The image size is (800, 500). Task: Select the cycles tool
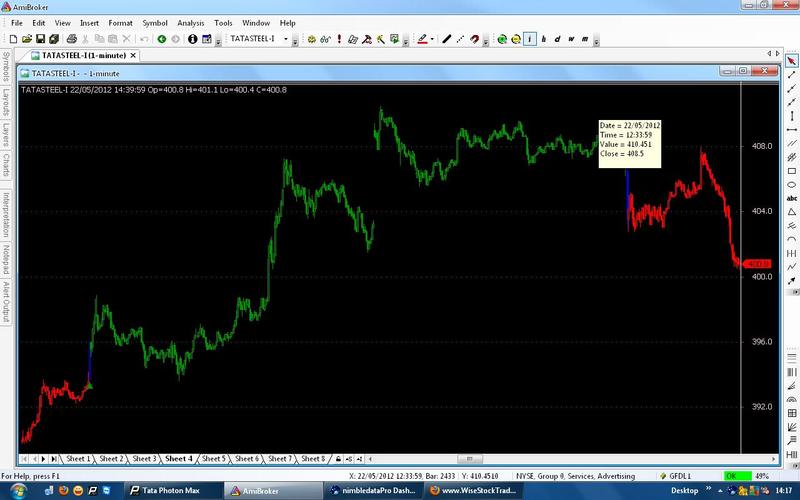(791, 253)
